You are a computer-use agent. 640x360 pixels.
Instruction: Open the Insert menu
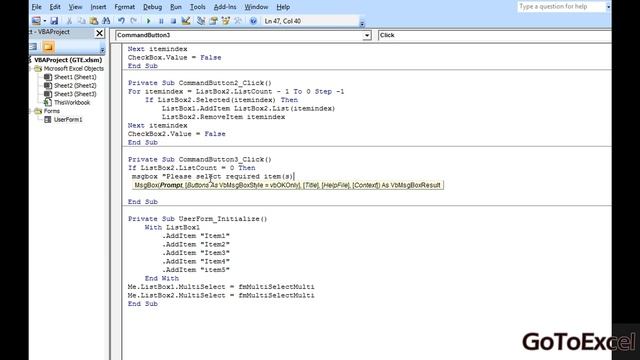point(98,7)
